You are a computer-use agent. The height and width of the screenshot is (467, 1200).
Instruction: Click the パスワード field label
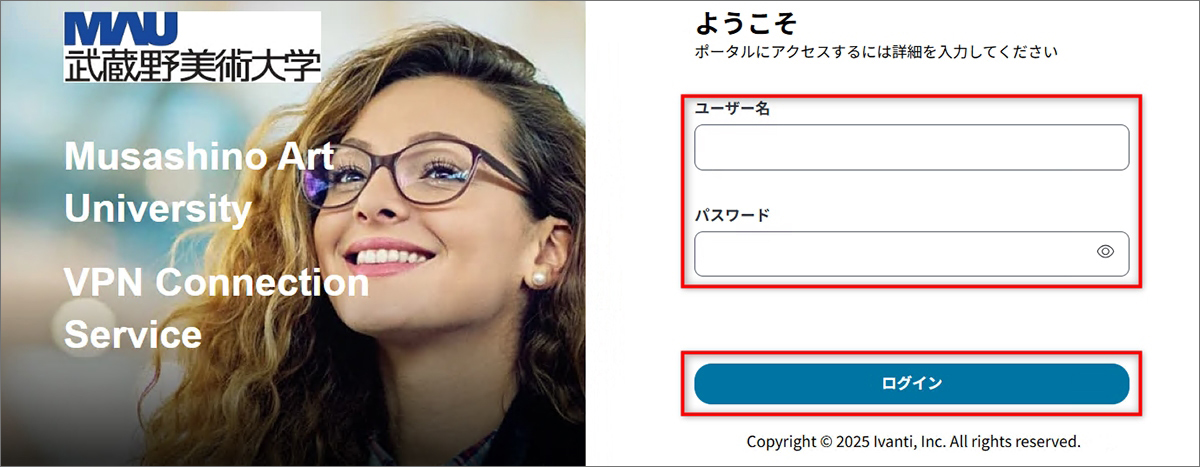tap(731, 215)
